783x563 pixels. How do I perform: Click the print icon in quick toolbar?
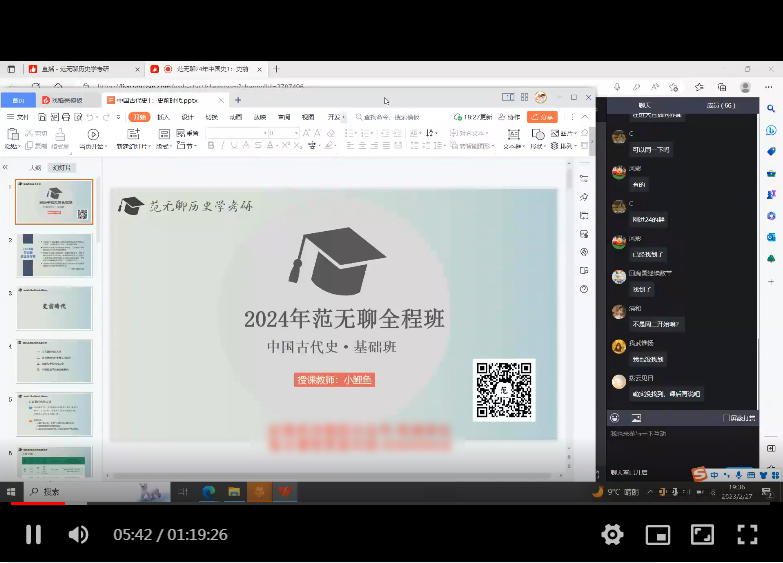tap(66, 117)
